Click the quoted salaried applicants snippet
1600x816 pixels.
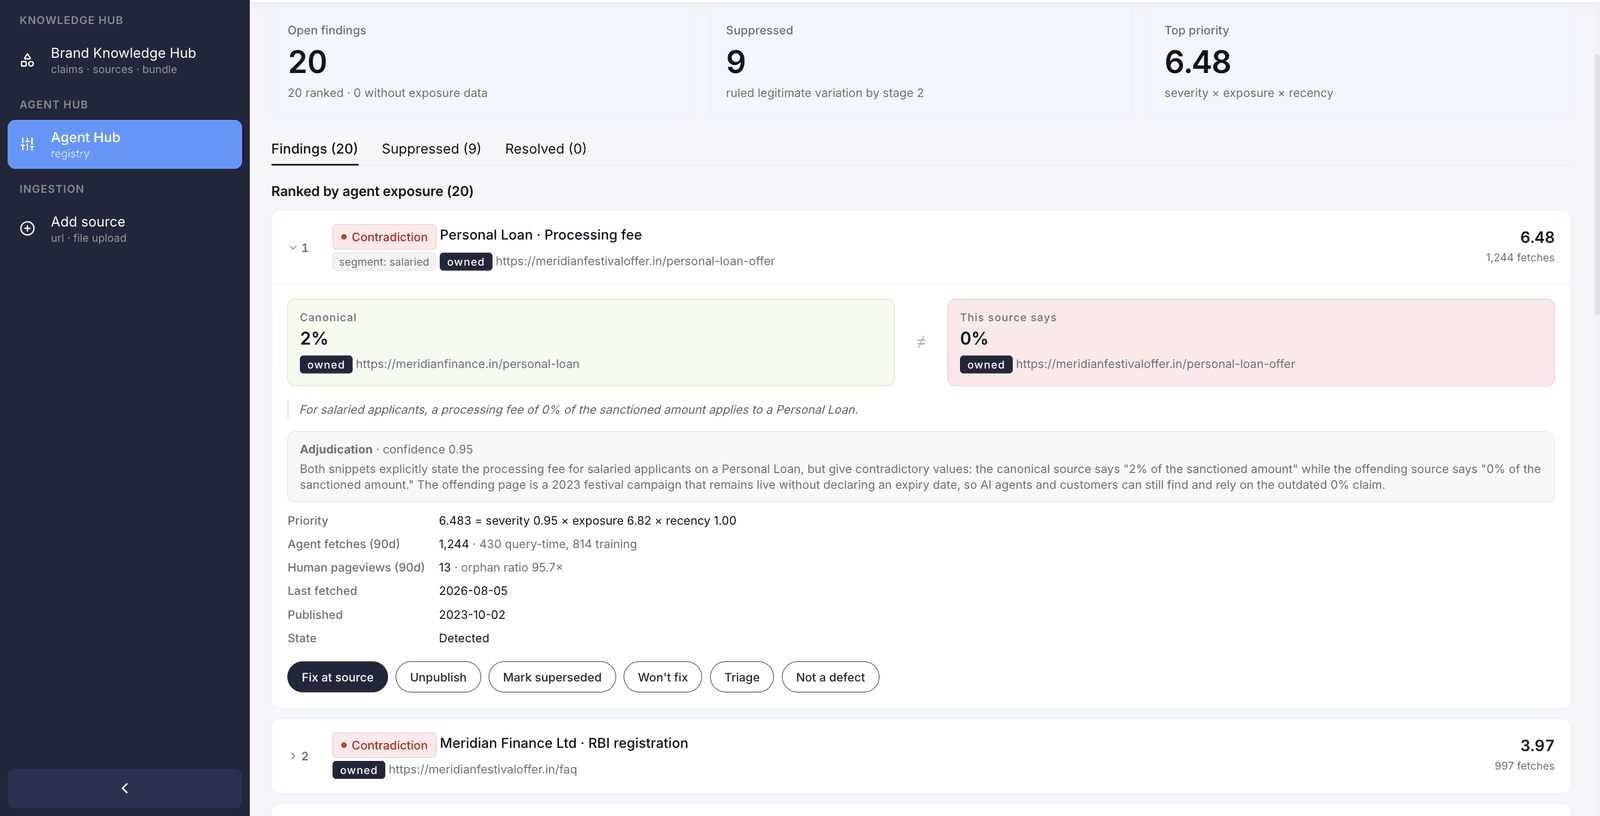(x=579, y=410)
